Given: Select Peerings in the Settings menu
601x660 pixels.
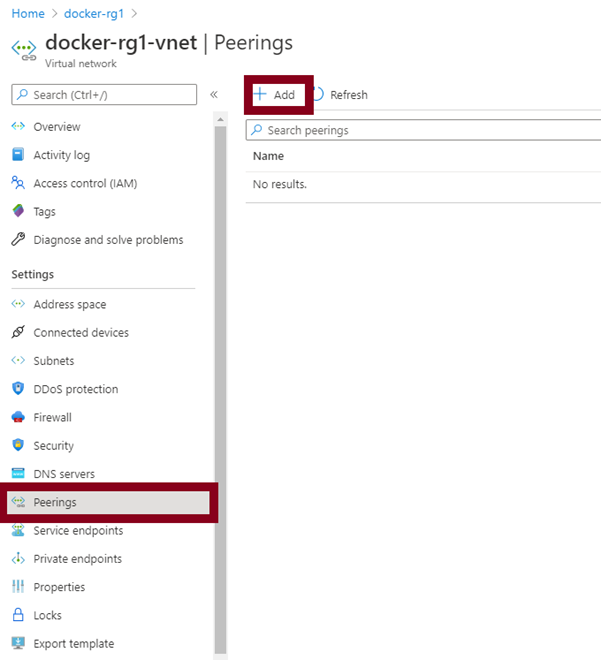Looking at the screenshot, I should click(108, 502).
